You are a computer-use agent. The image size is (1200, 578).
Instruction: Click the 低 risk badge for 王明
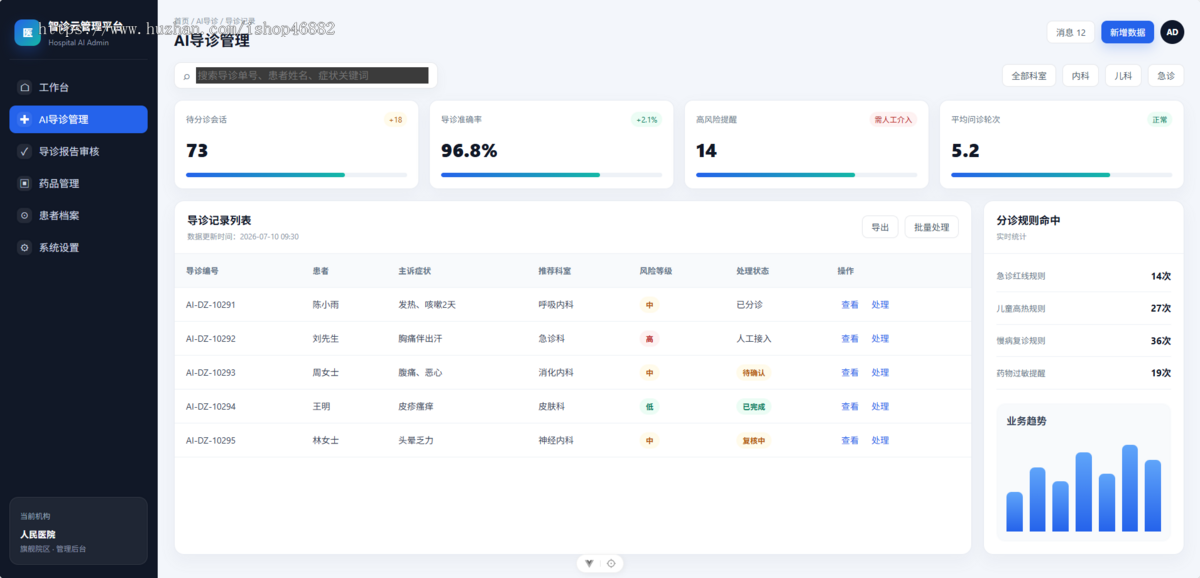click(649, 407)
